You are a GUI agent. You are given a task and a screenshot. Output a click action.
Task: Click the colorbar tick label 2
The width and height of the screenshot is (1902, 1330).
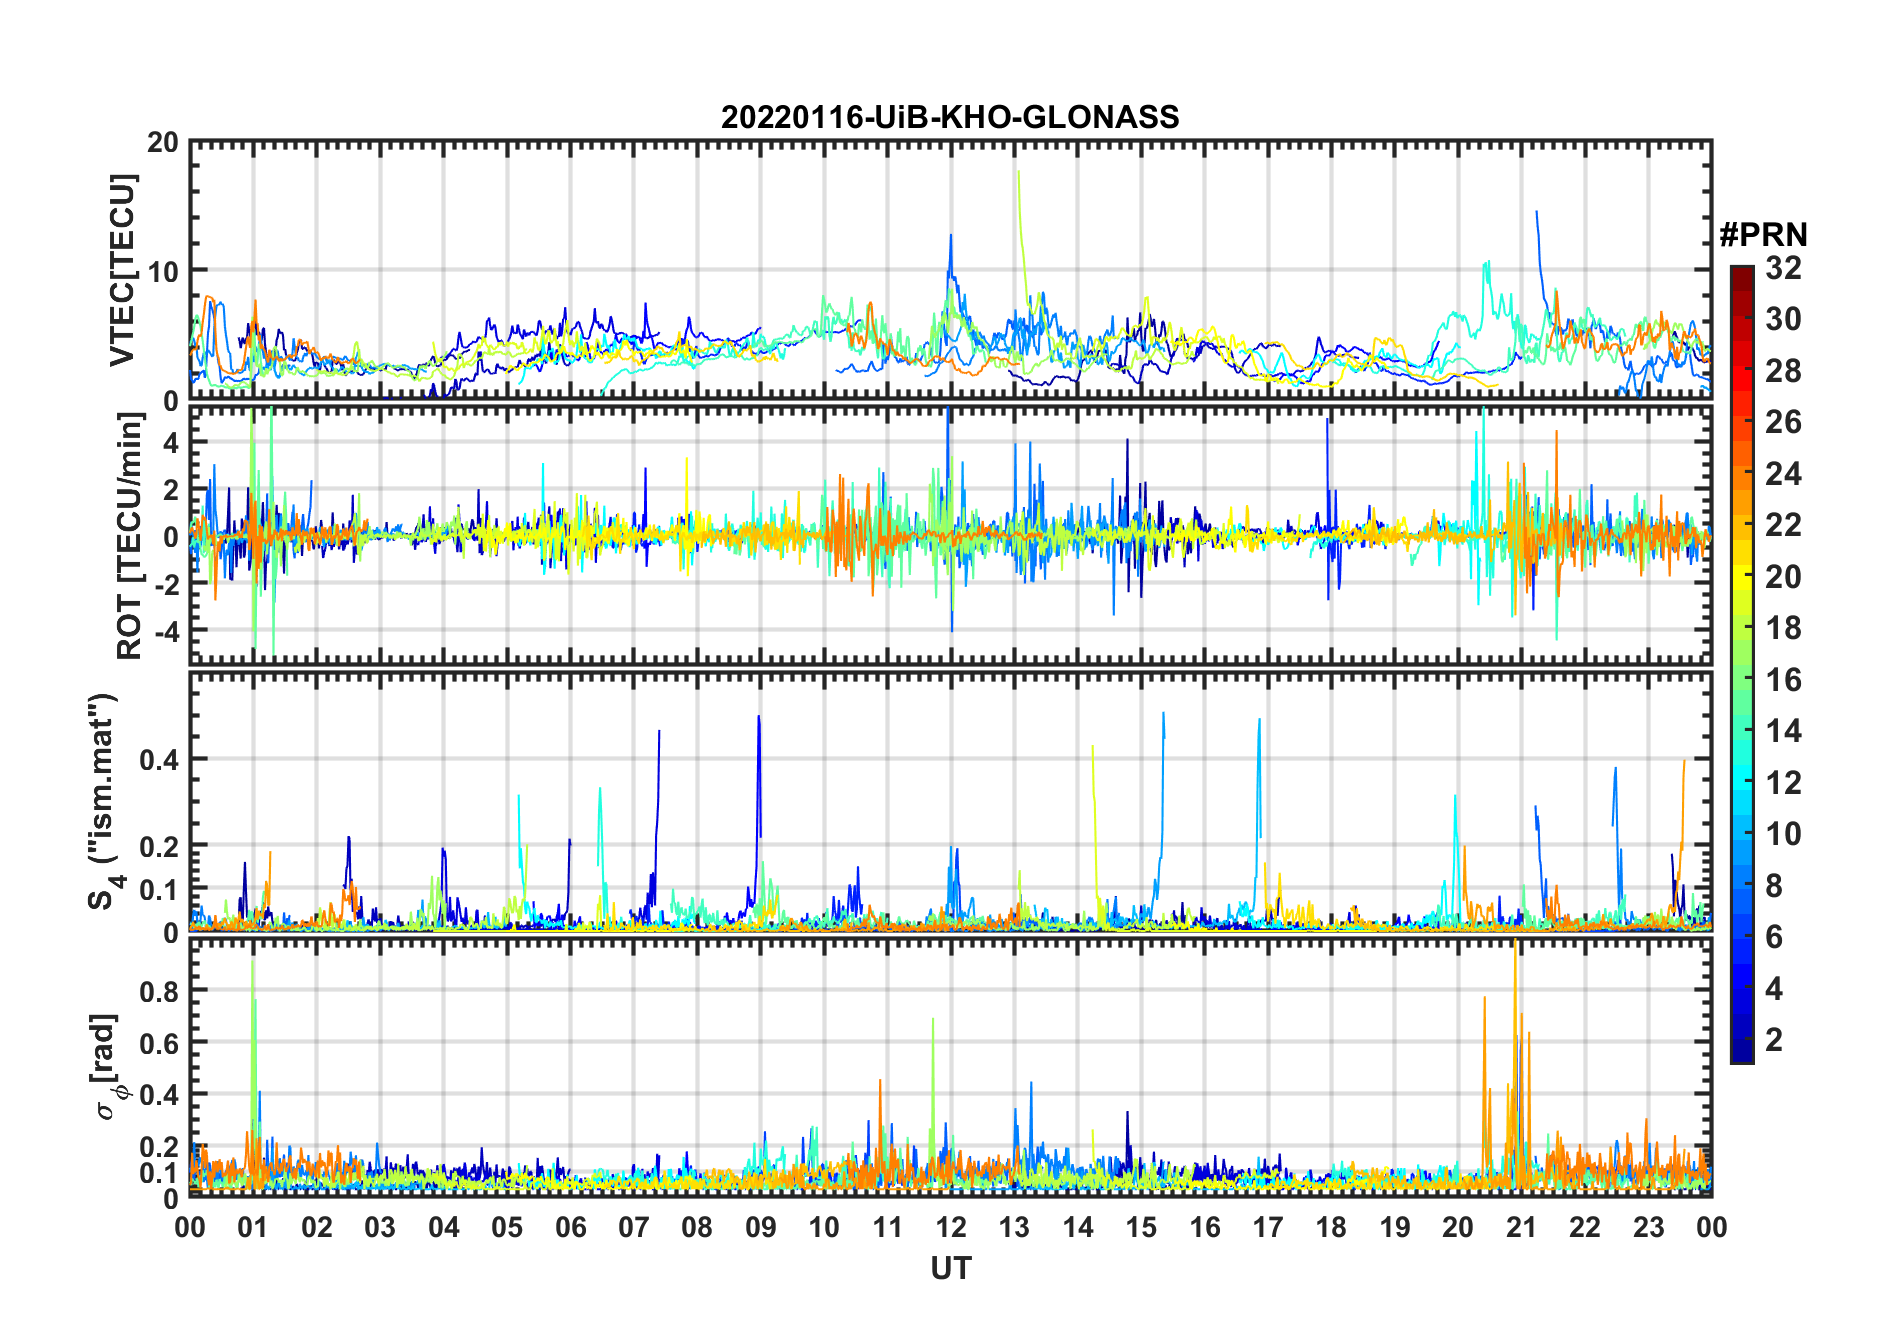[x=1774, y=1039]
